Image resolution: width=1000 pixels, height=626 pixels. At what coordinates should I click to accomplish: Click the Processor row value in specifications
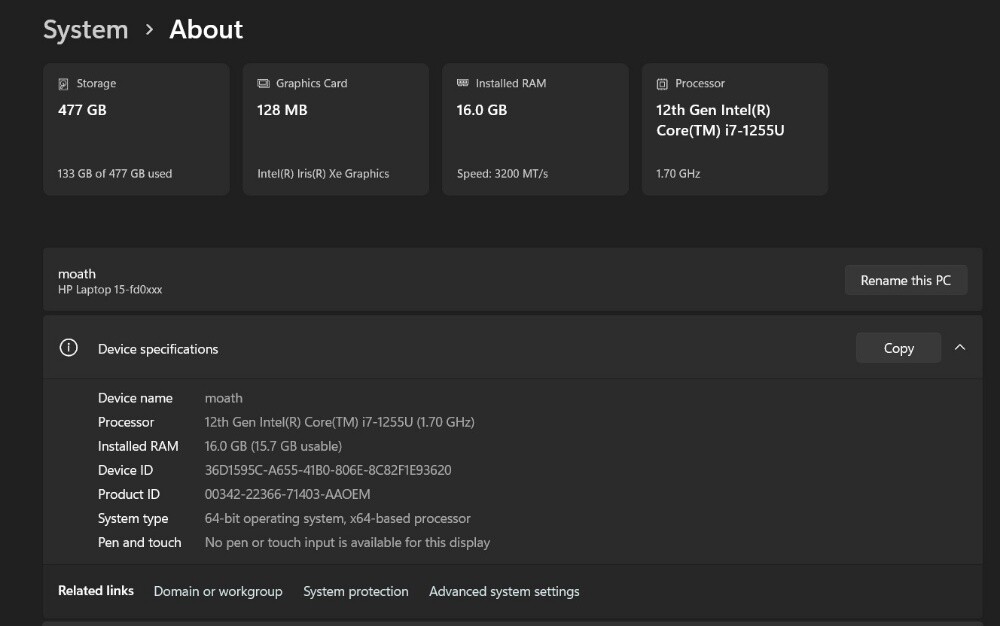pyautogui.click(x=339, y=422)
